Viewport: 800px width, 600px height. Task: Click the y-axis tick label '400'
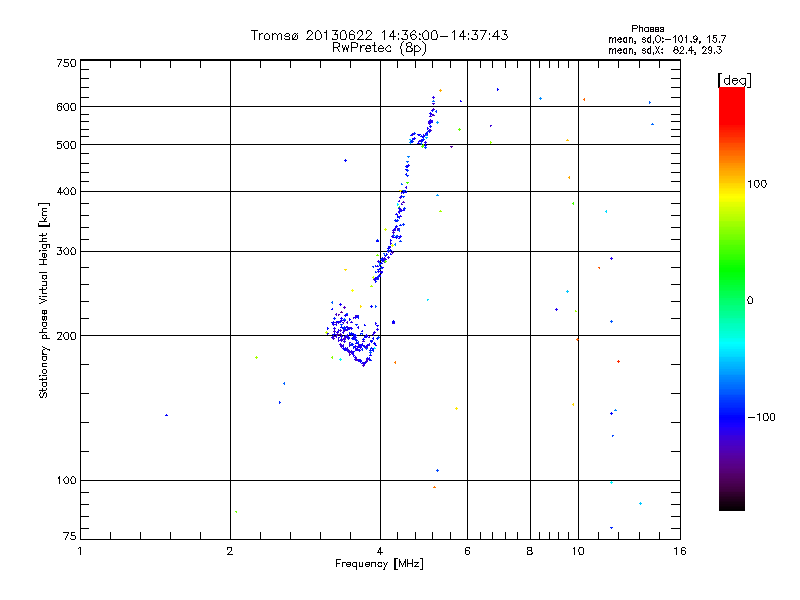66,192
